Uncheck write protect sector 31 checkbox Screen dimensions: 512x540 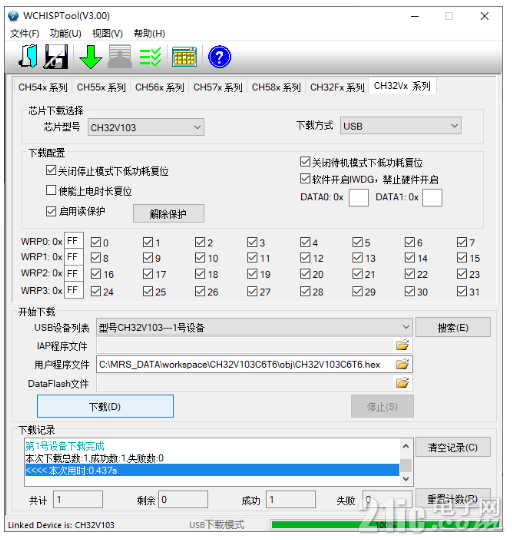click(462, 291)
